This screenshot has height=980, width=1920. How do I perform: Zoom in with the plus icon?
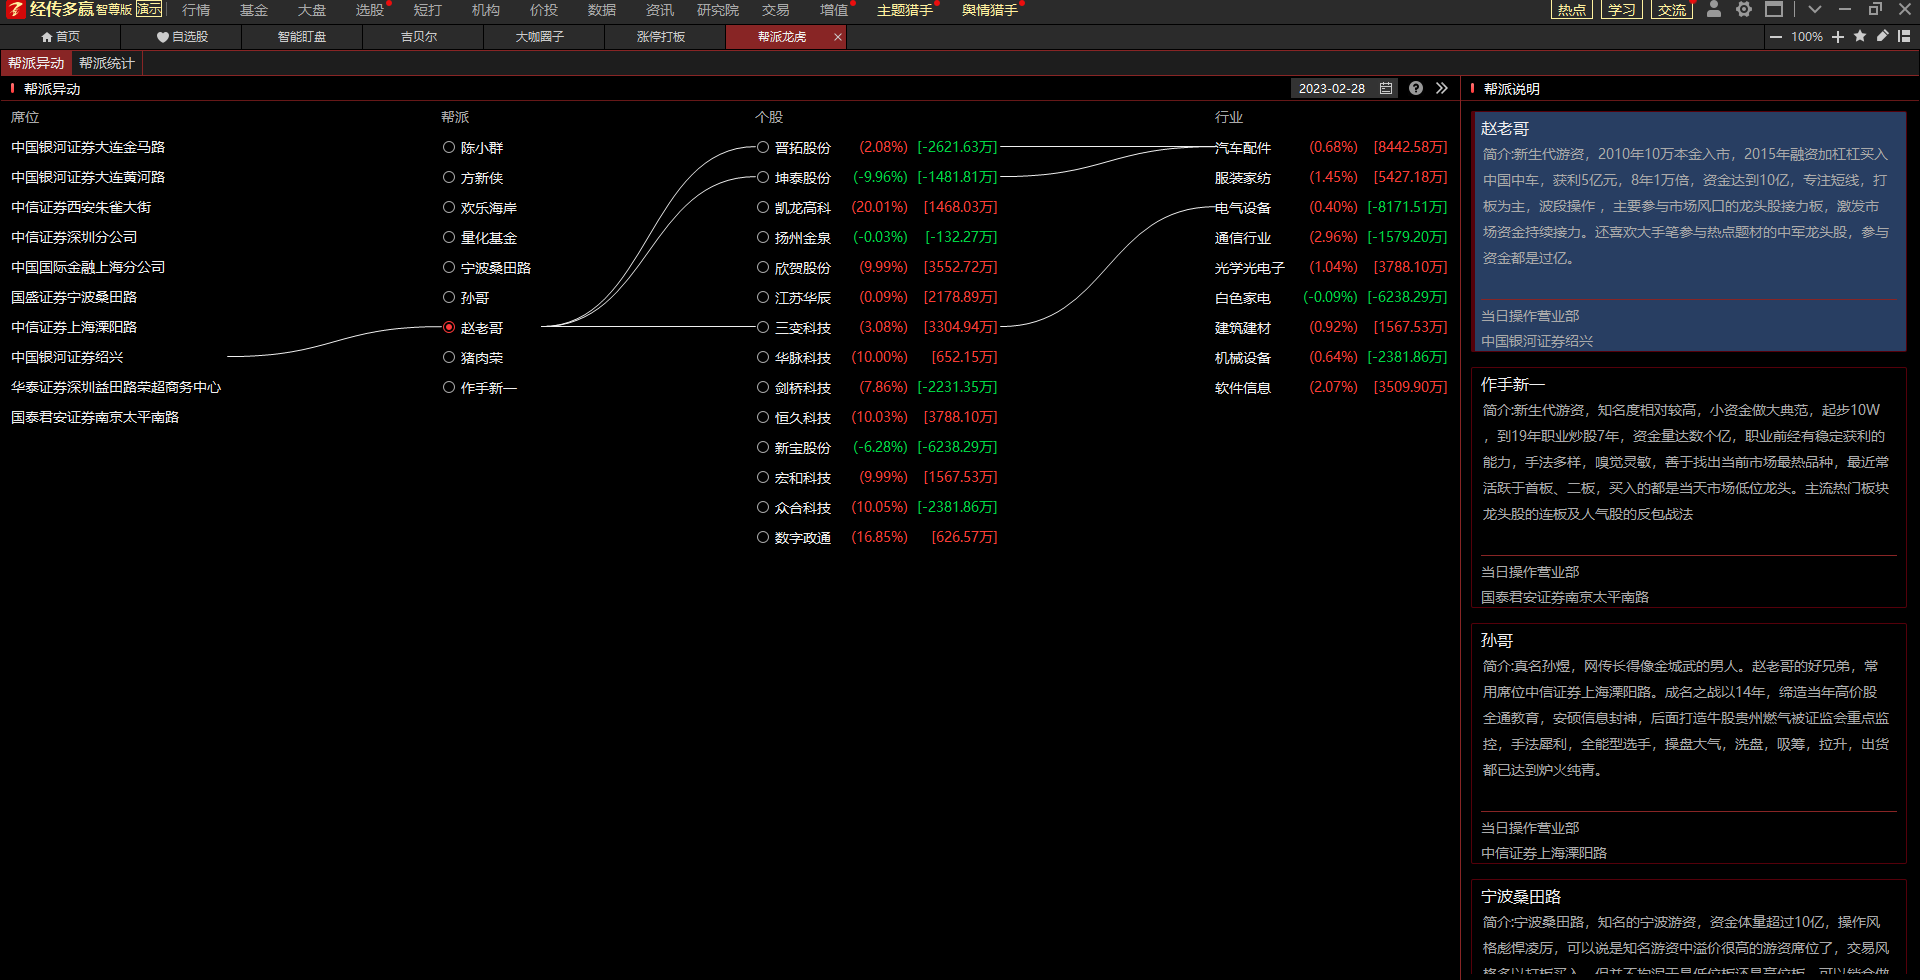tap(1838, 37)
